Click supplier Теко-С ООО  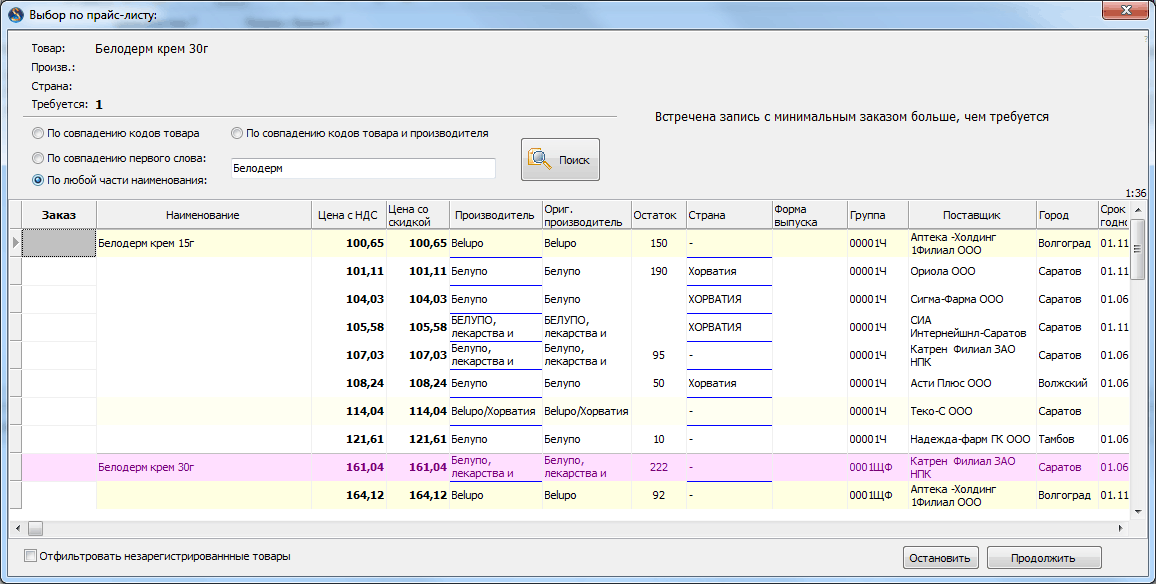[941, 411]
